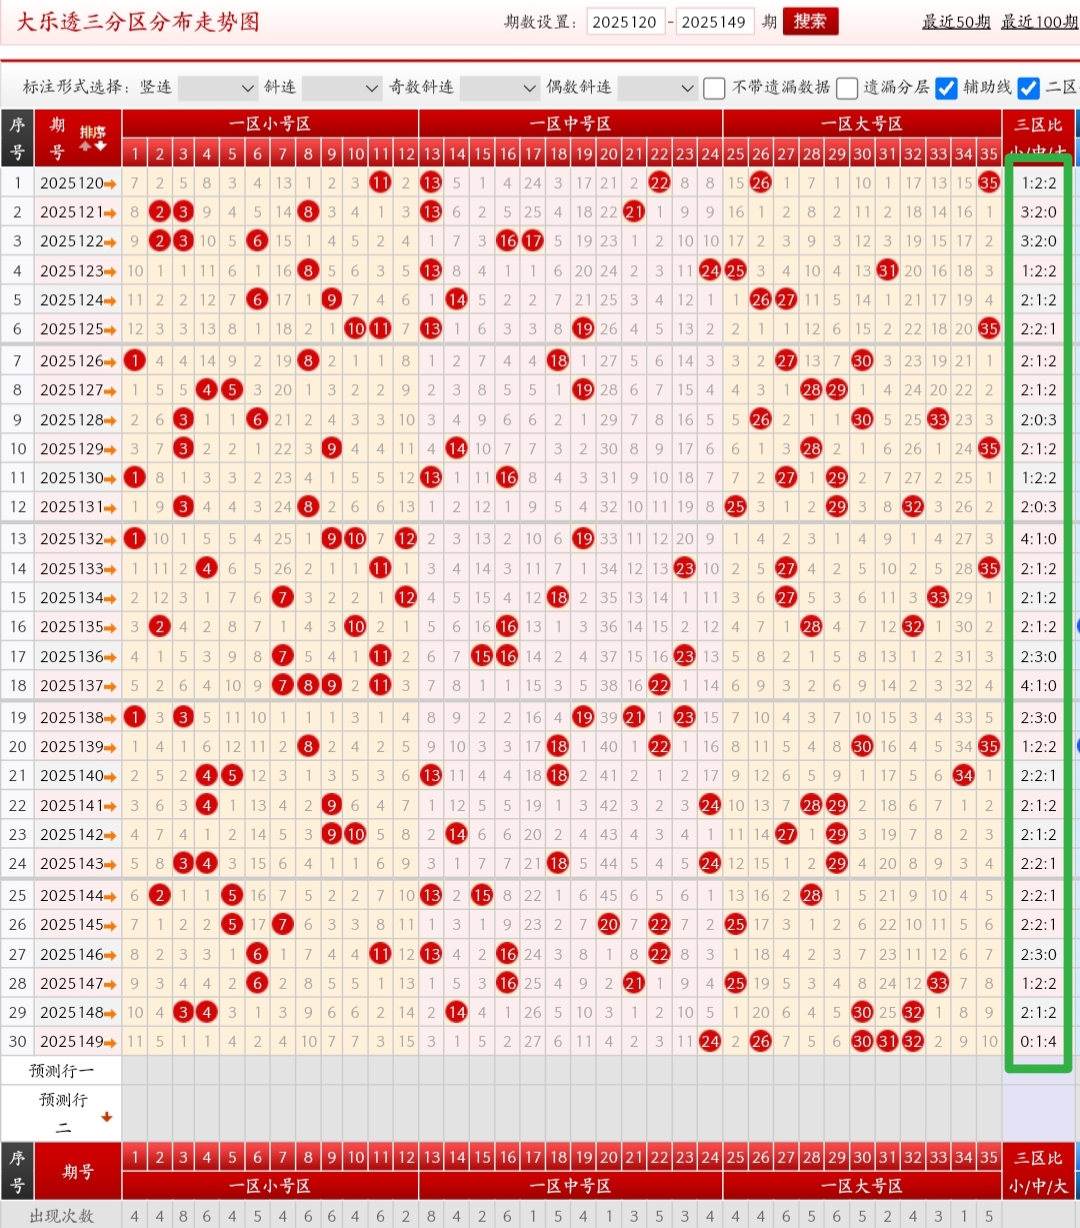Open the 最近50期 link

[956, 22]
